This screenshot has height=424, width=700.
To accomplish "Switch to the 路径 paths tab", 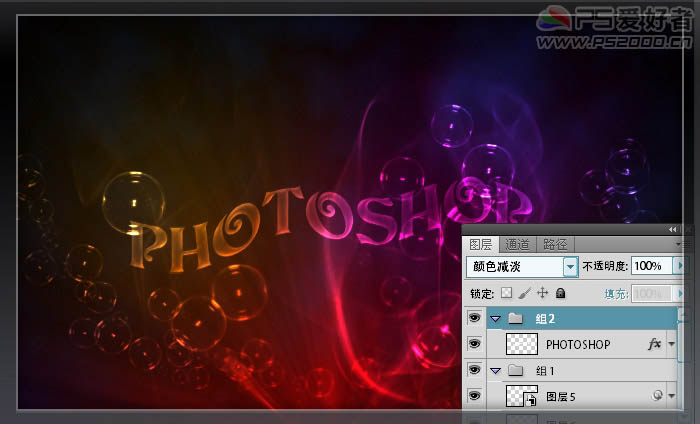I will (x=554, y=244).
